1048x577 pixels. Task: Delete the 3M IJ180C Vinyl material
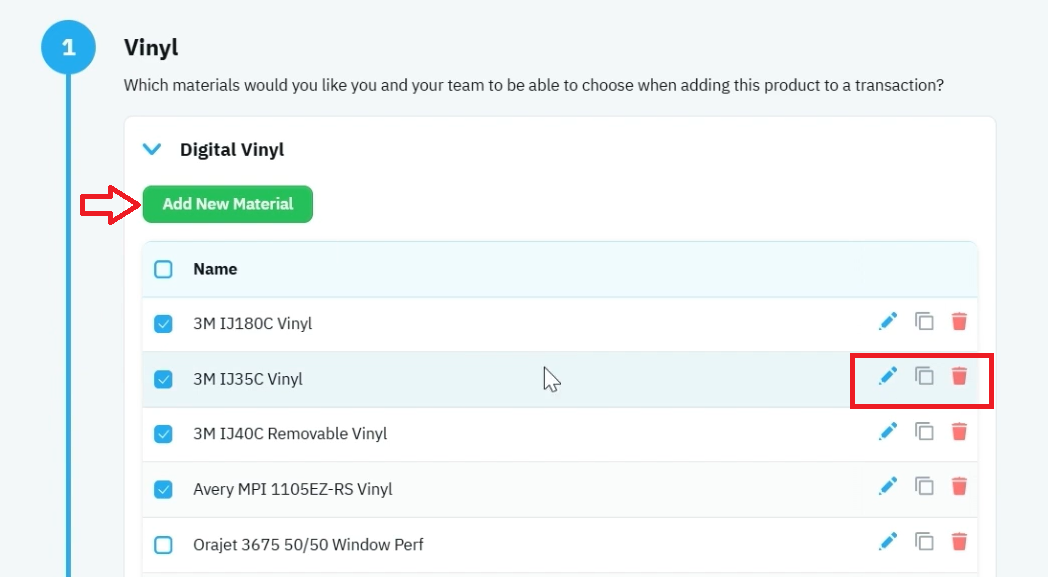959,322
